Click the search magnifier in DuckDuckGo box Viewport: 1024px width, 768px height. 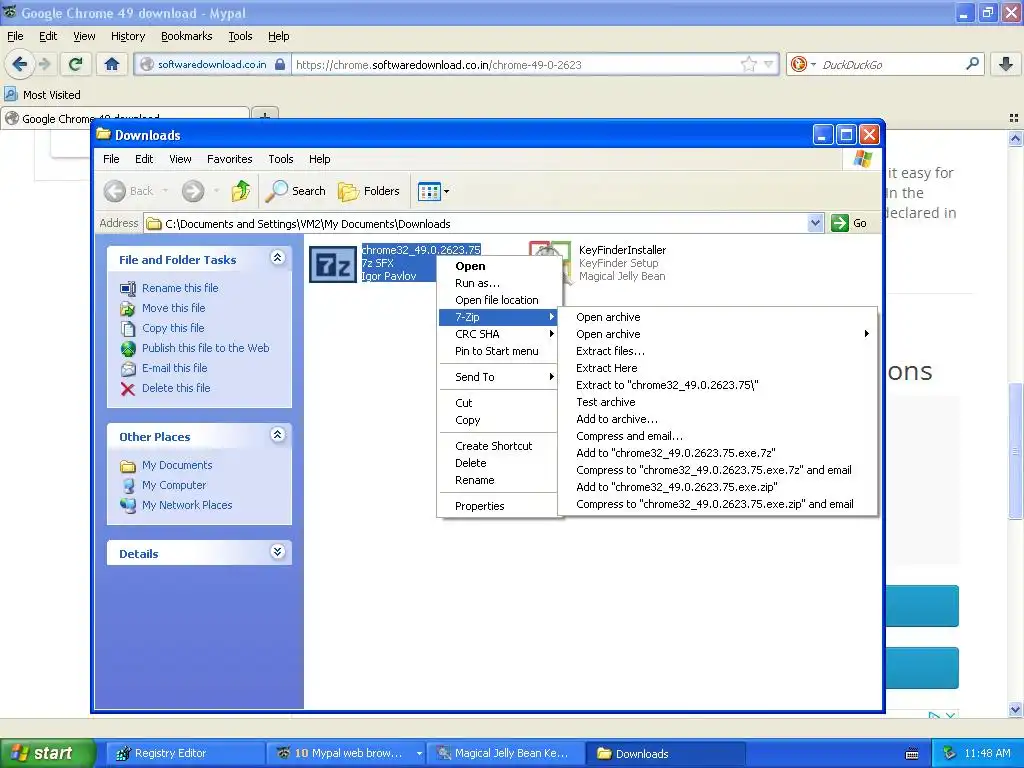(x=972, y=64)
